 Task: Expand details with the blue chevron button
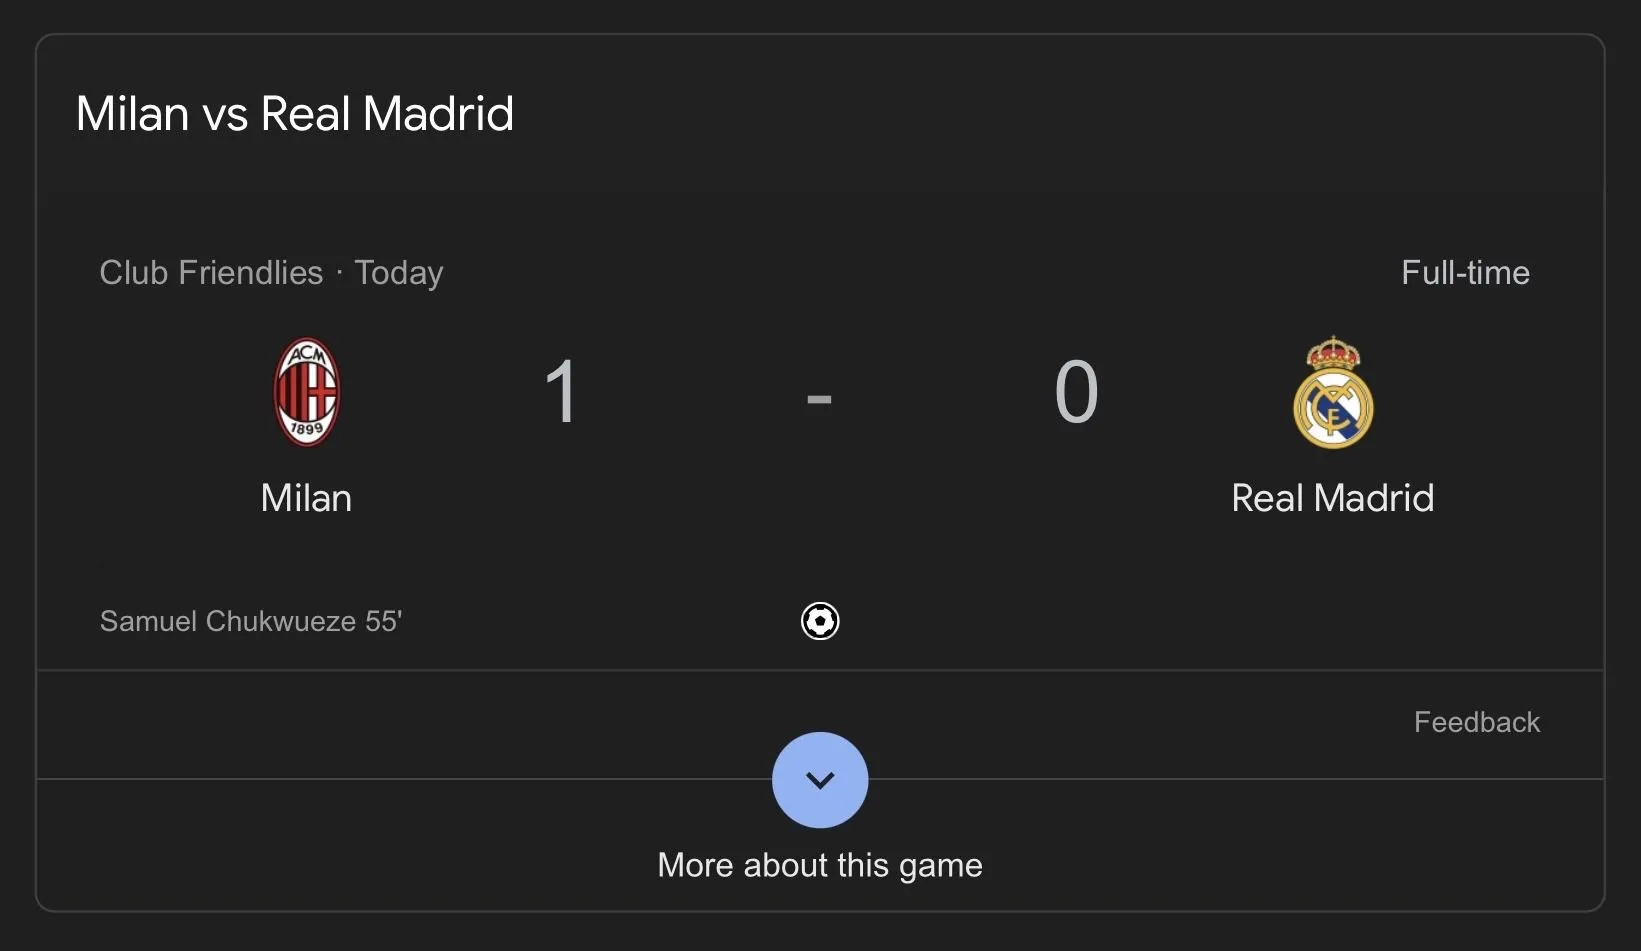click(820, 780)
